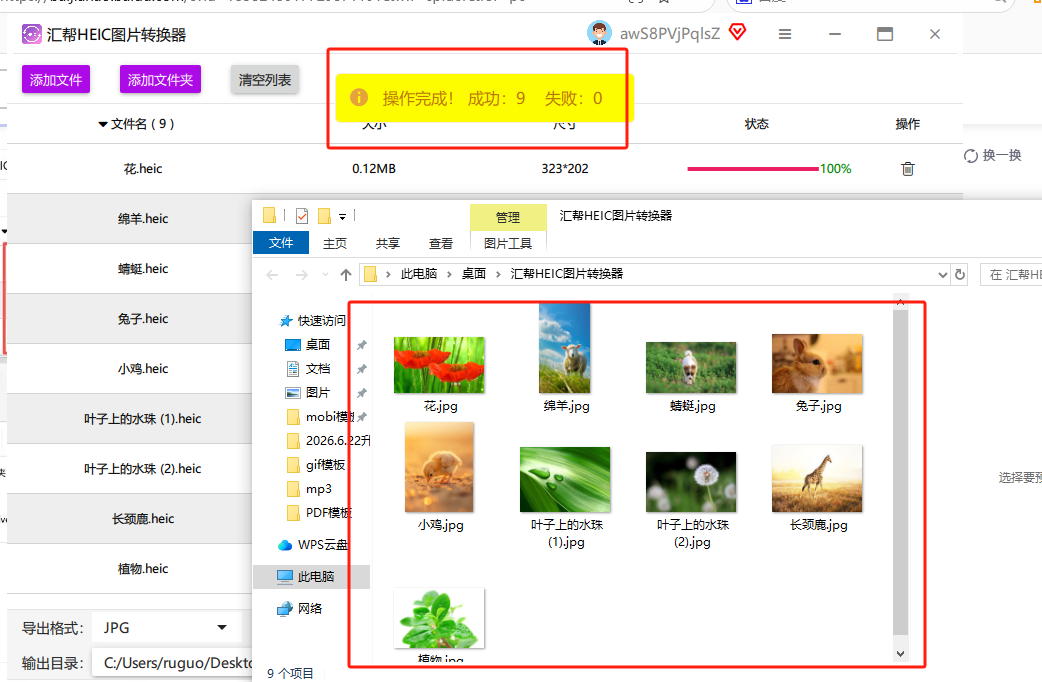This screenshot has width=1042, height=682.
Task: Select the 长颈鹿.heic row
Action: (x=130, y=518)
